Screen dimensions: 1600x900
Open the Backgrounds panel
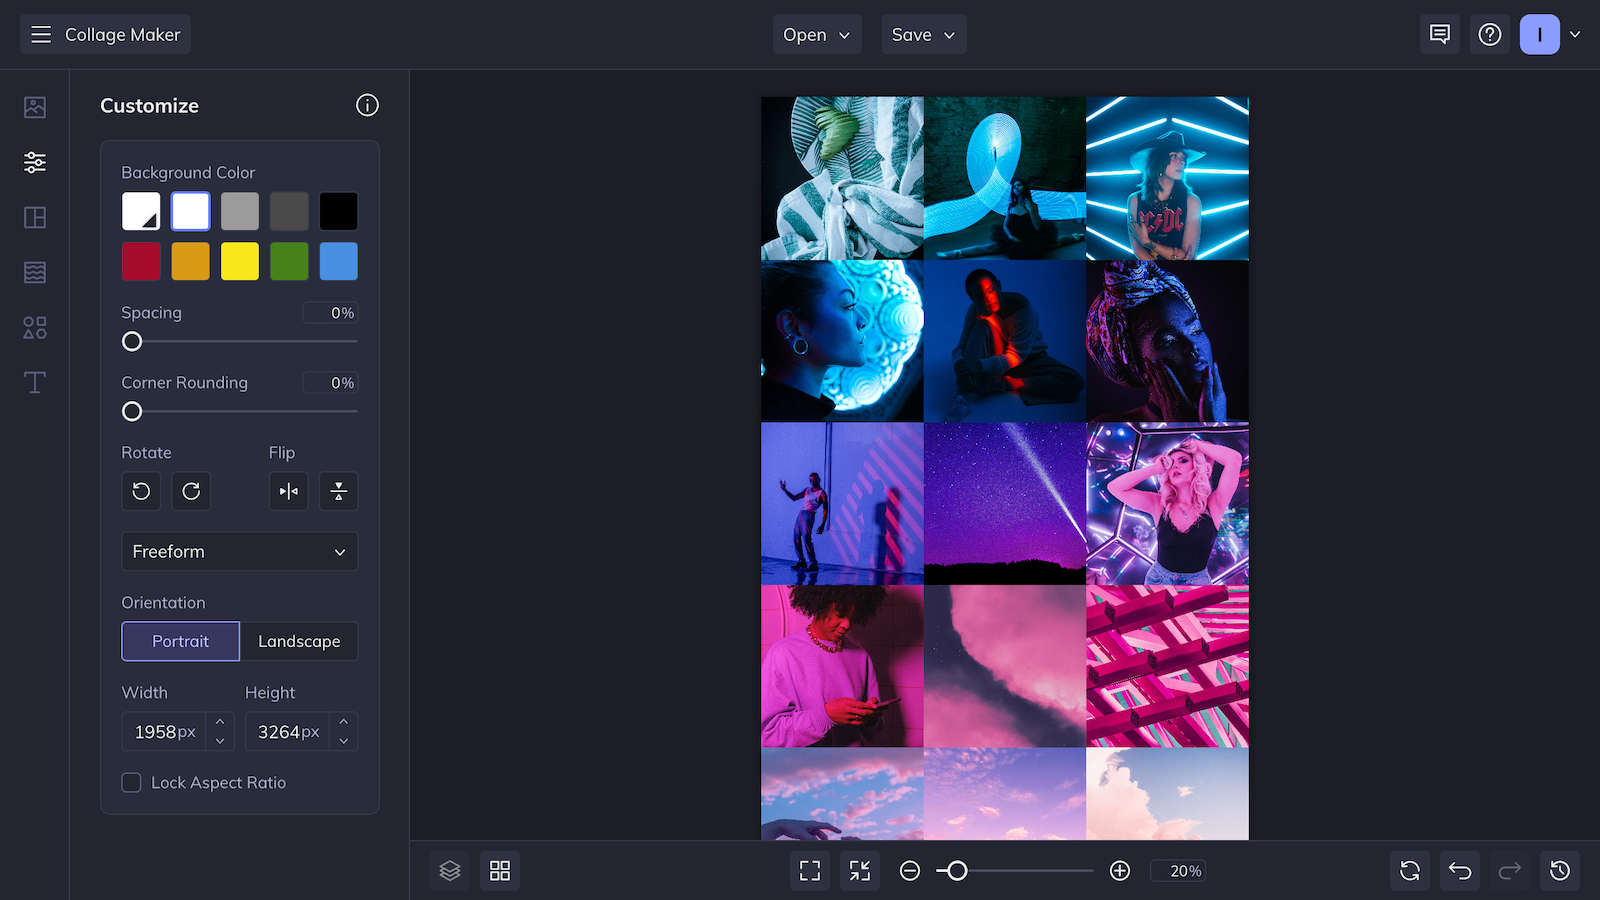[34, 271]
